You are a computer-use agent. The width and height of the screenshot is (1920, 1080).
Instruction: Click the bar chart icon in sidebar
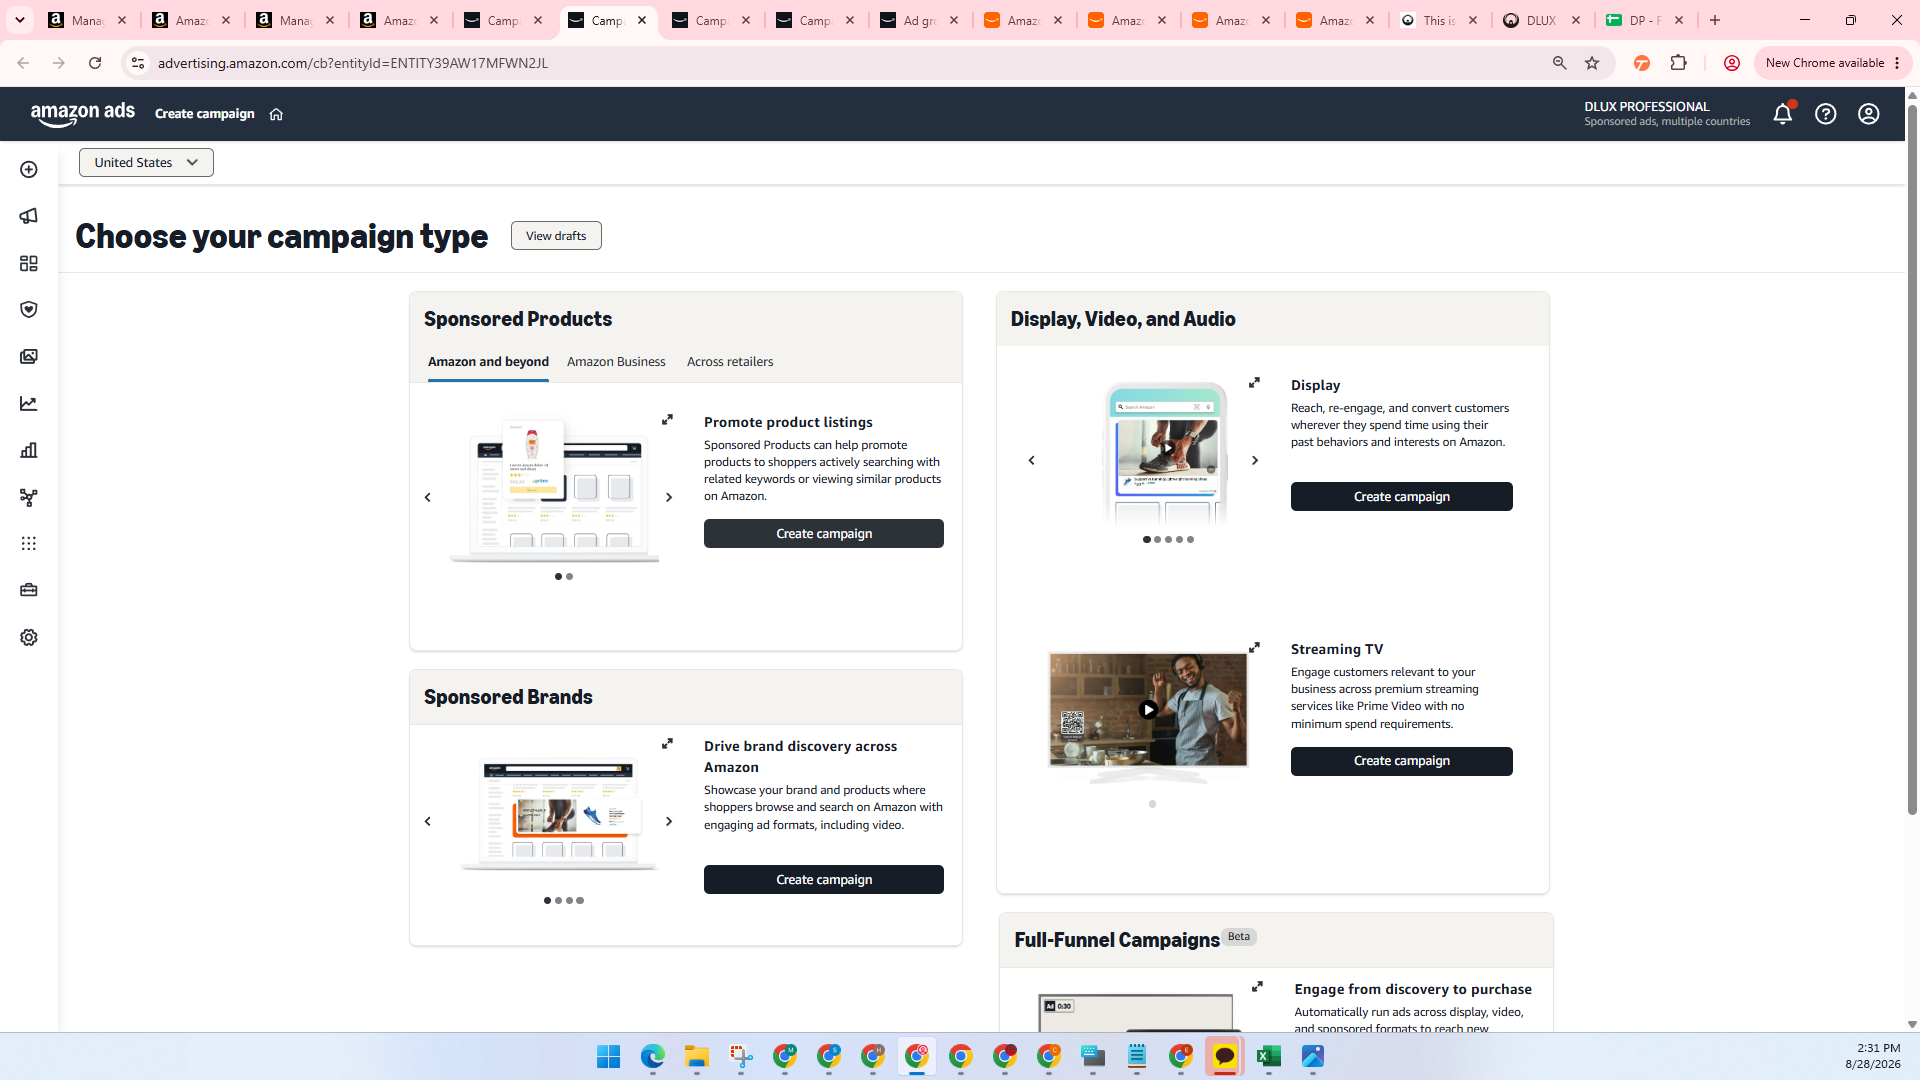29,450
